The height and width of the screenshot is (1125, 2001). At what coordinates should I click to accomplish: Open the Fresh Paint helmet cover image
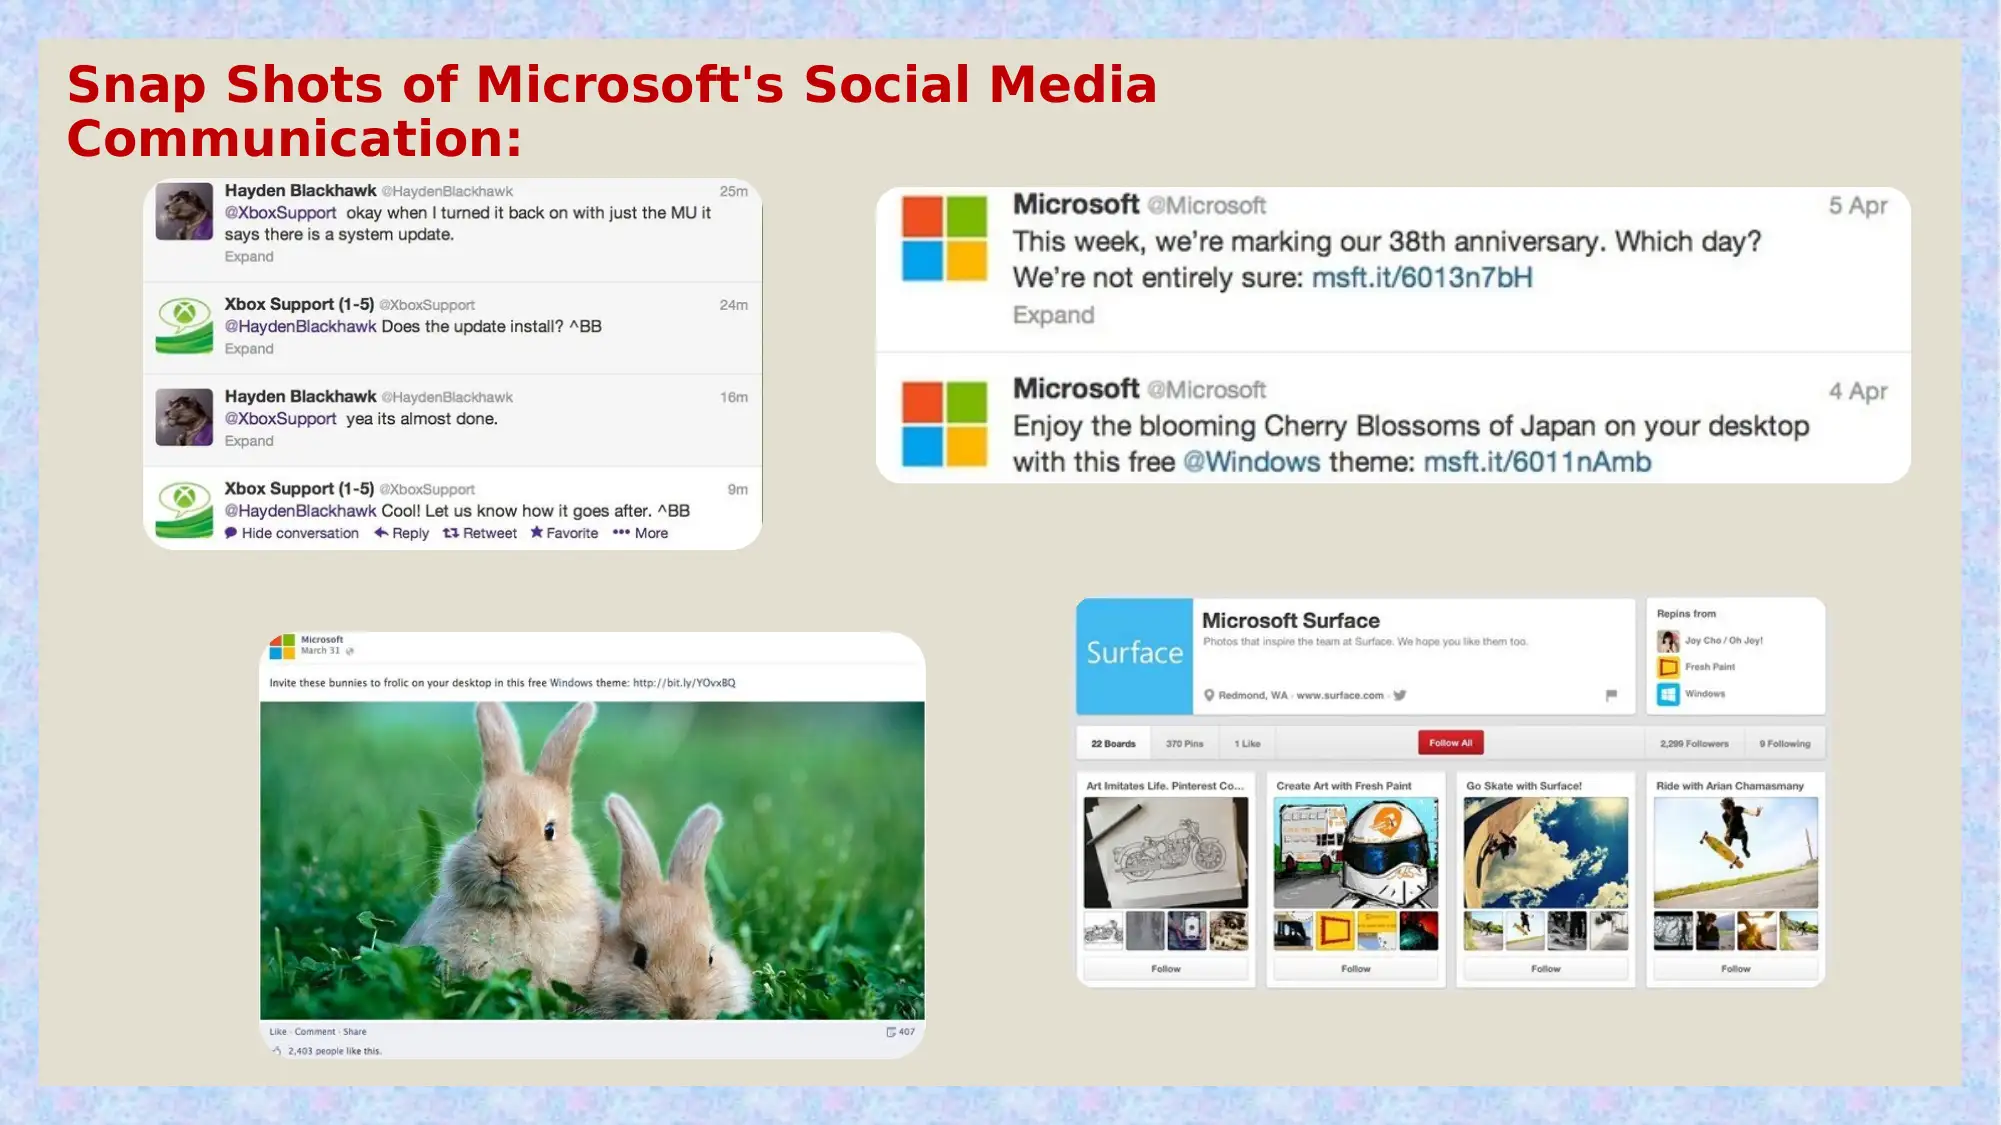pos(1356,853)
